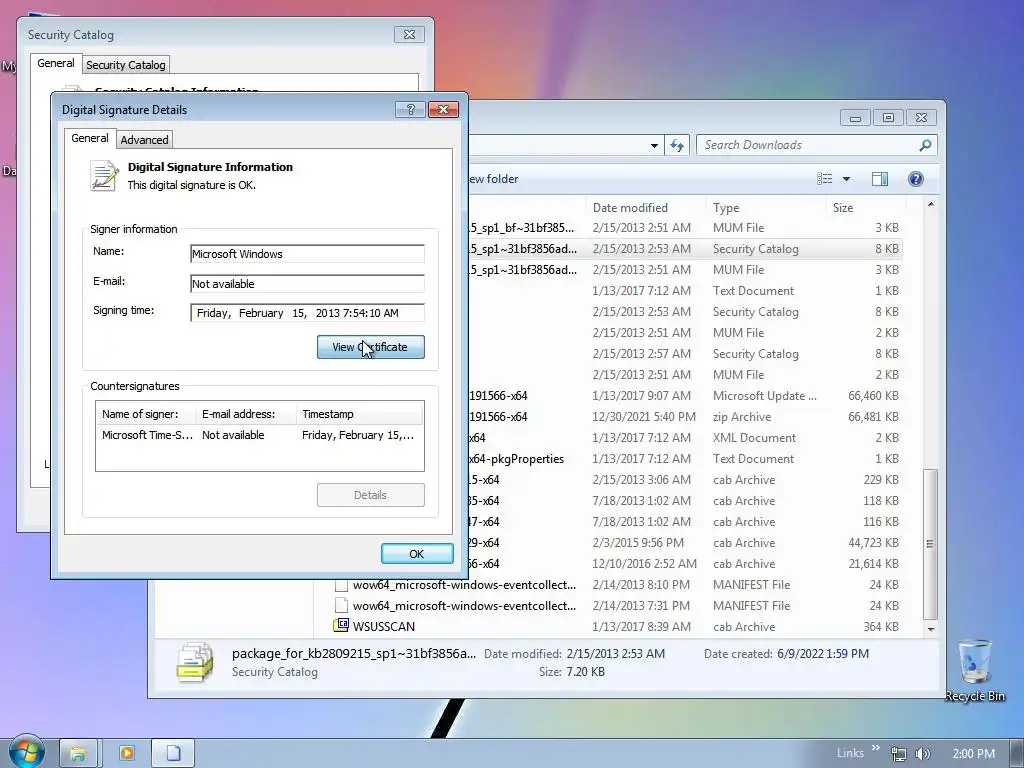
Task: Click the Search Downloads field
Action: pyautogui.click(x=808, y=145)
